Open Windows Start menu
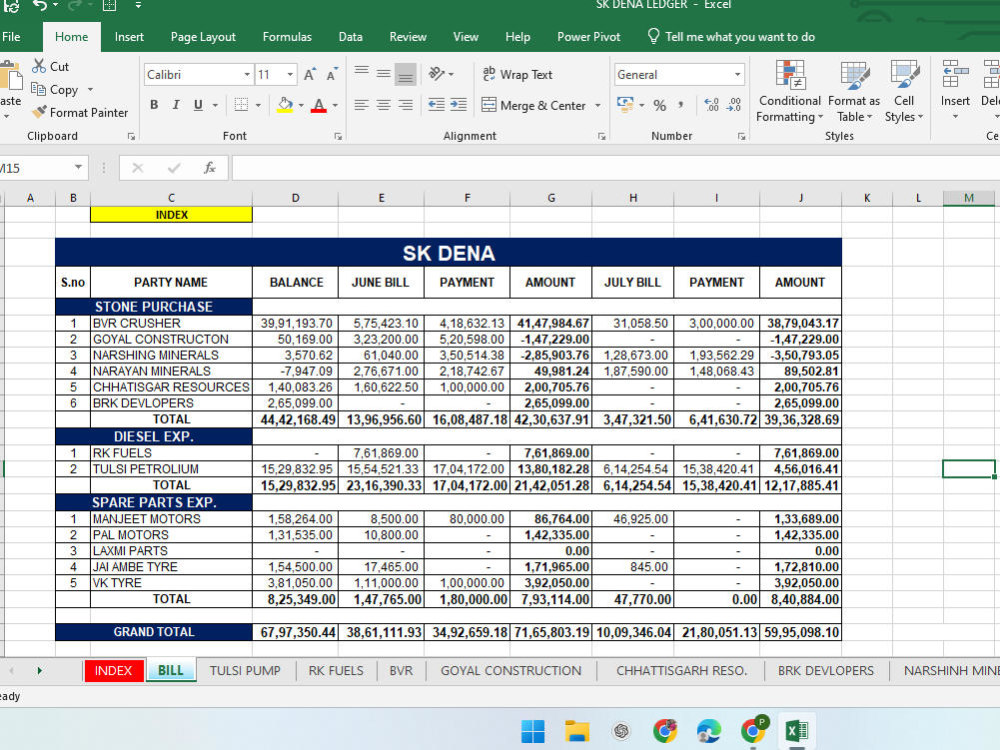The height and width of the screenshot is (750, 1000). coord(533,731)
